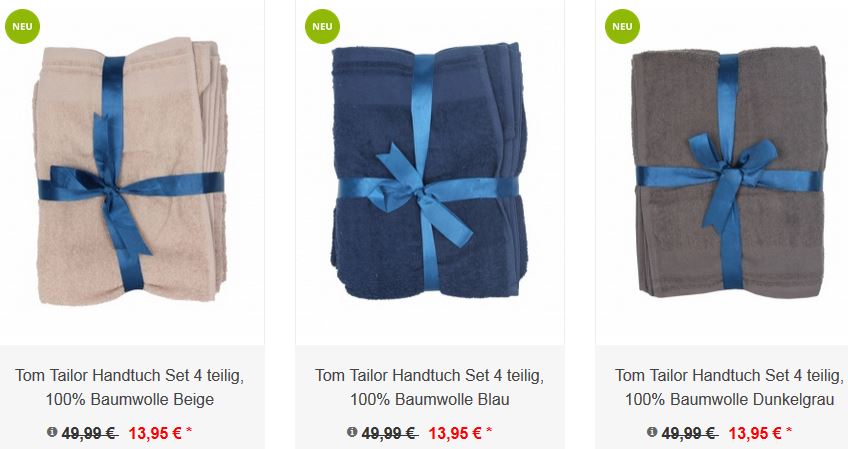848x449 pixels.
Task: Open the Tom Tailor Handtuch Set Beige title link
Action: 130,387
